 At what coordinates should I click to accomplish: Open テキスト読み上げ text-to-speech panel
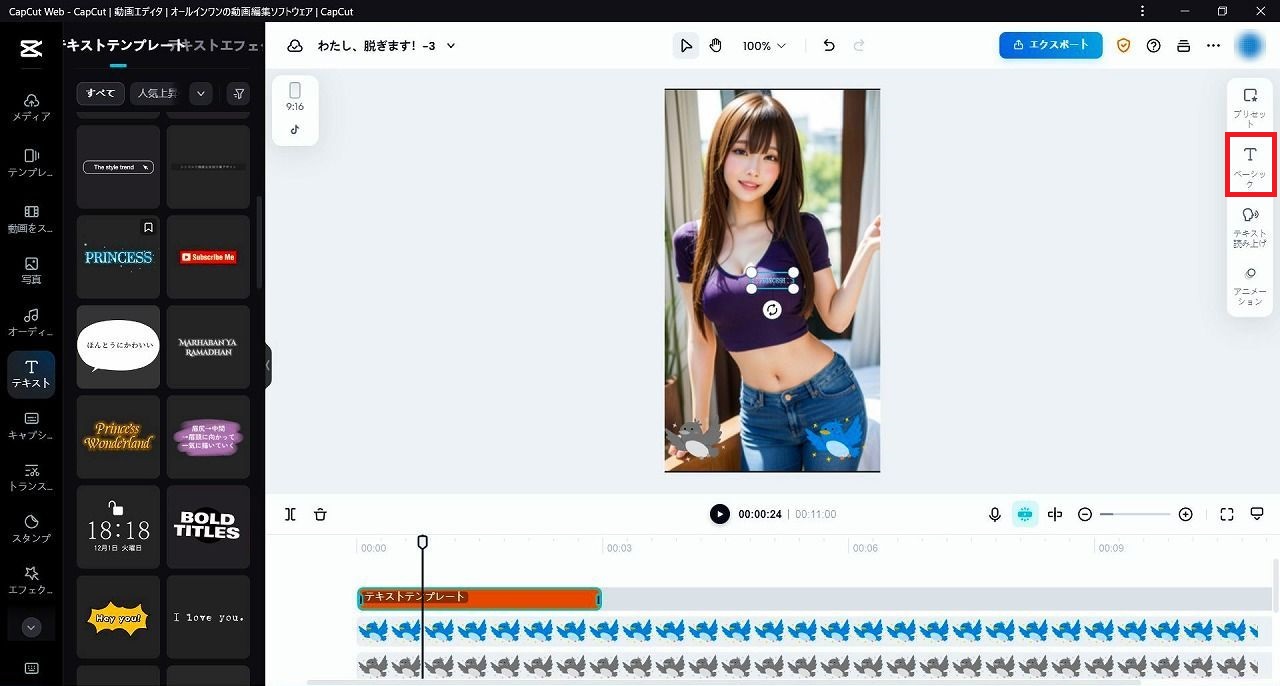1249,227
